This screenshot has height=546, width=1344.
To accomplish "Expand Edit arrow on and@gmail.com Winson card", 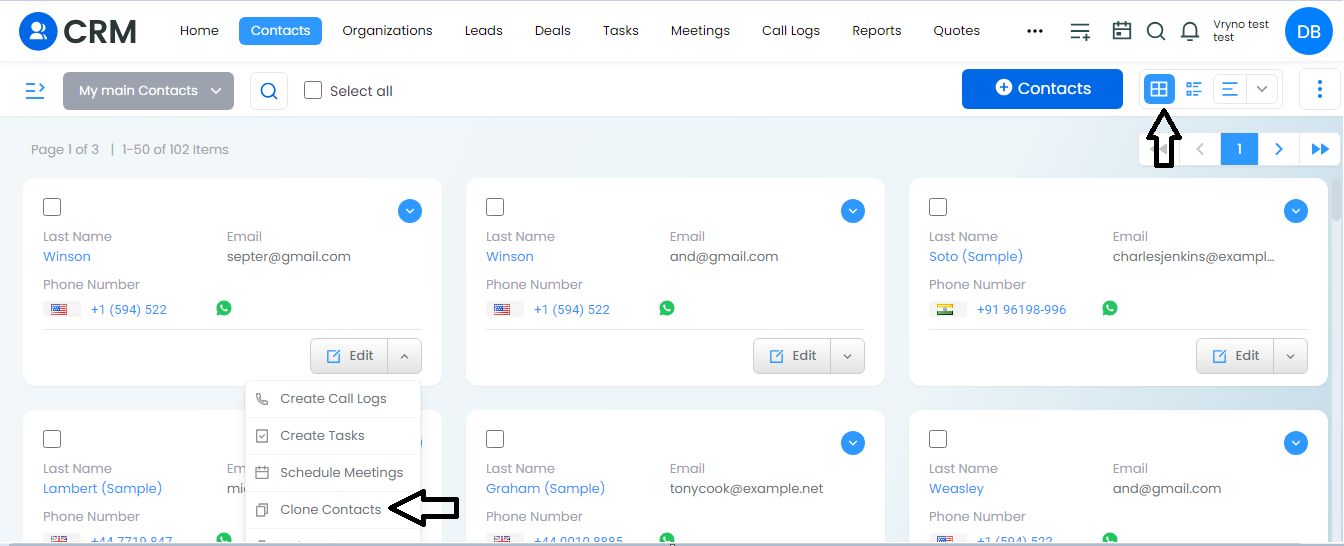I will tap(847, 356).
